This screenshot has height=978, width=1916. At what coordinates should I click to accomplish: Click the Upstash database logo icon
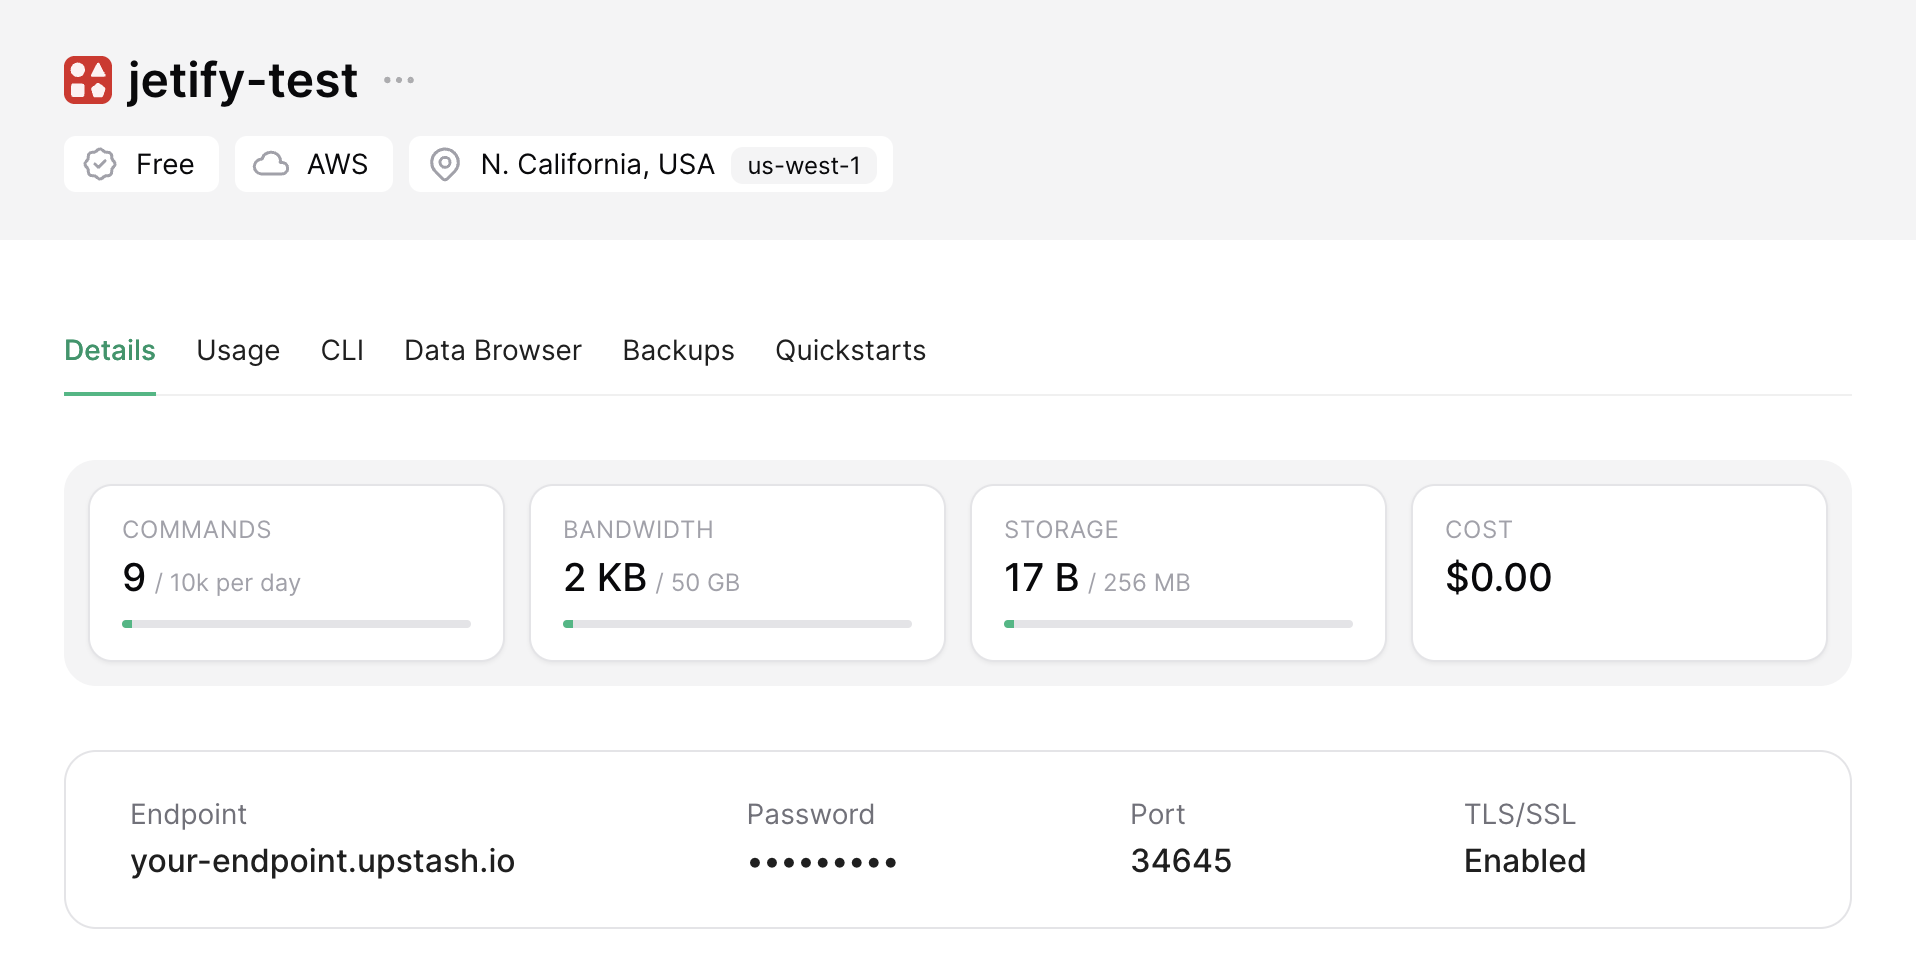click(87, 80)
